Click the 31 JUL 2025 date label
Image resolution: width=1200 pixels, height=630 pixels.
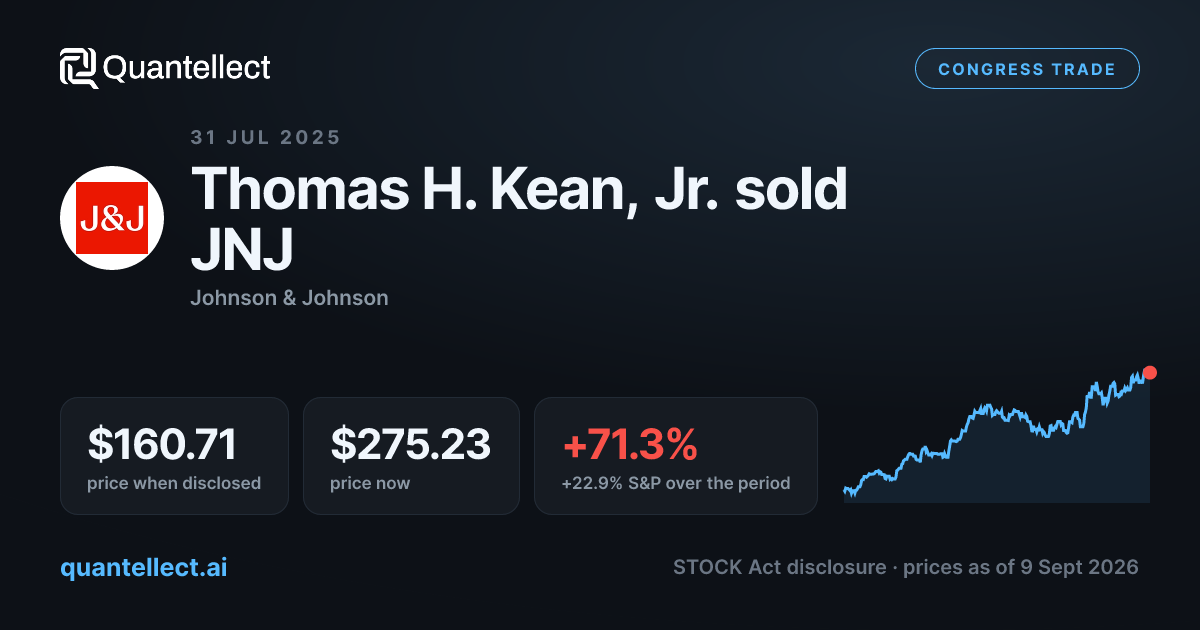coord(266,138)
